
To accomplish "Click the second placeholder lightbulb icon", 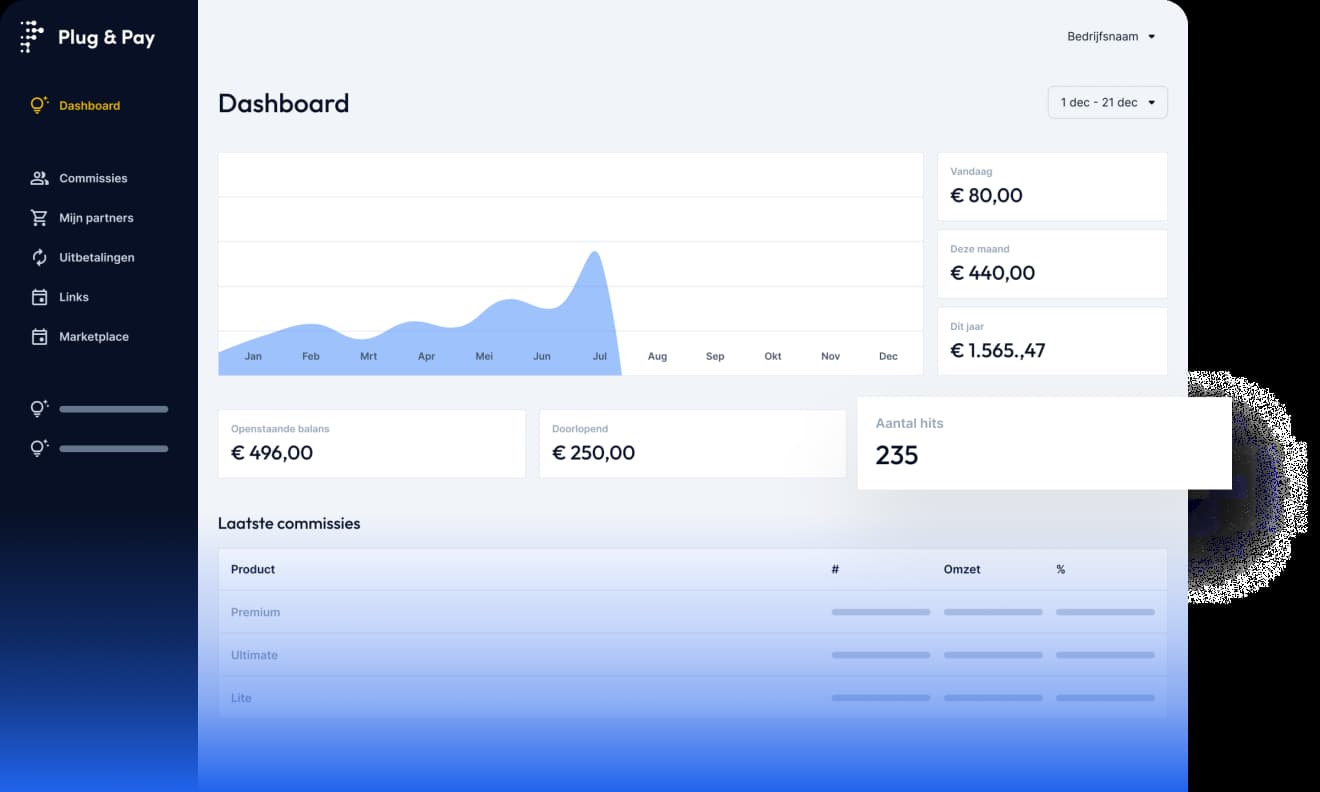I will pos(39,448).
